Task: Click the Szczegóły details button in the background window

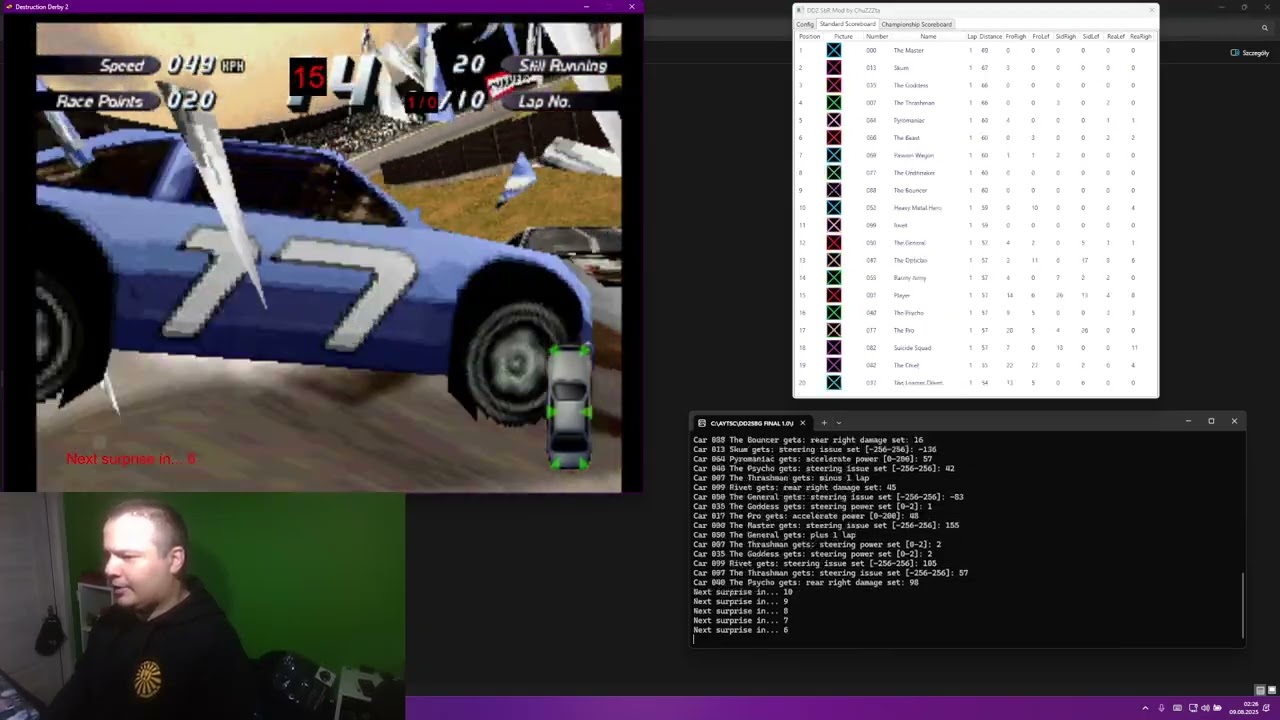Action: [1250, 53]
